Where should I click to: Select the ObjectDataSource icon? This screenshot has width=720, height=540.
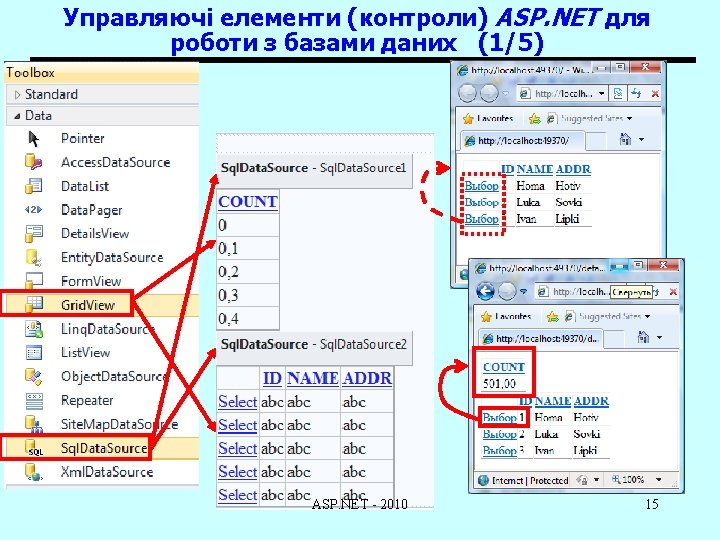34,376
